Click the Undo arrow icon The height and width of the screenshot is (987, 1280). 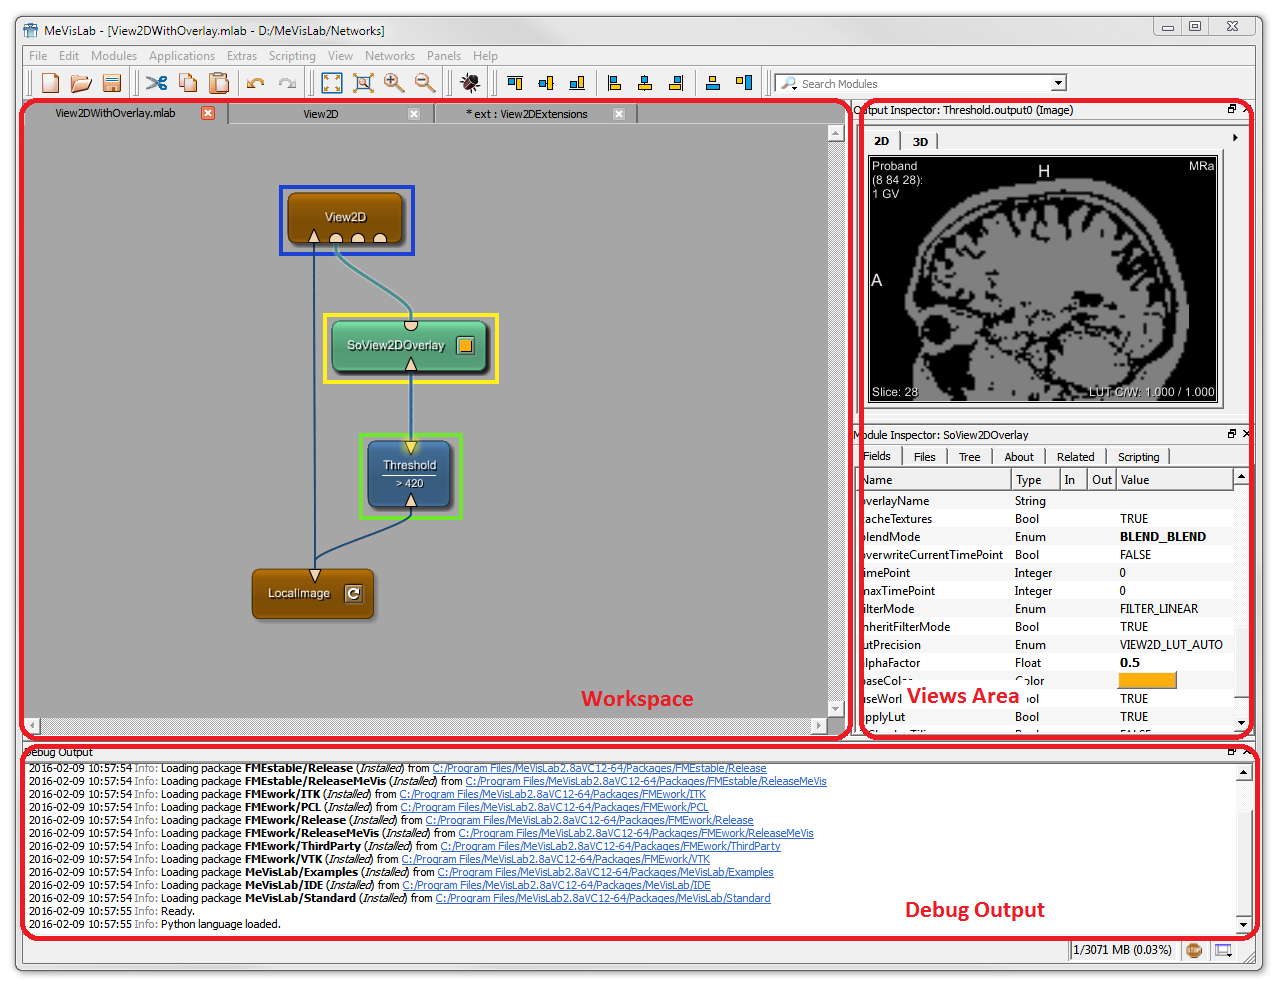click(x=256, y=84)
